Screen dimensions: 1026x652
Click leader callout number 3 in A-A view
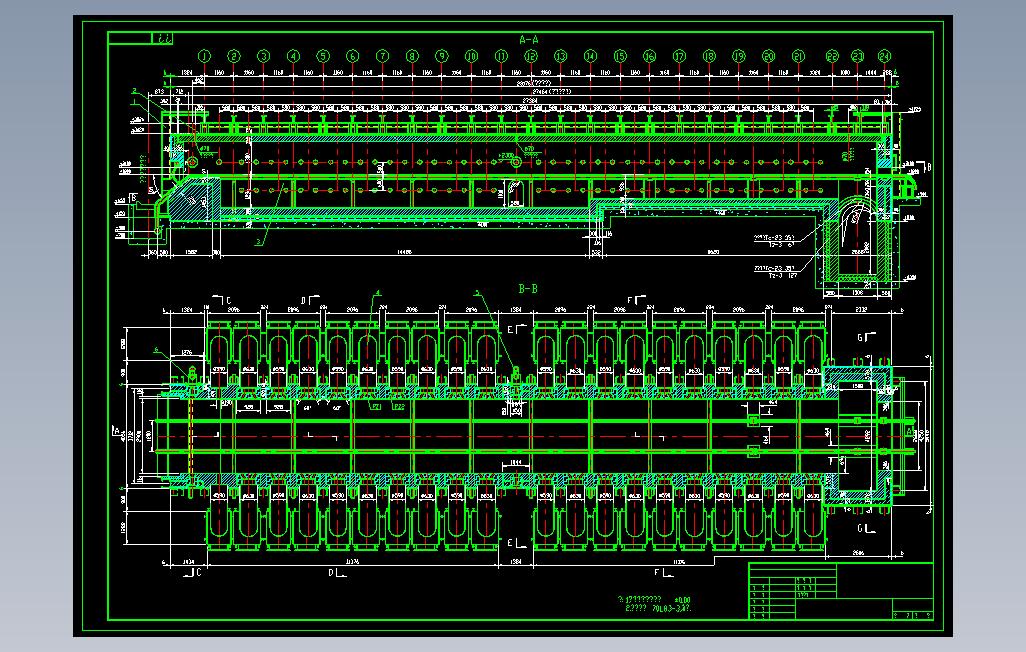point(258,242)
